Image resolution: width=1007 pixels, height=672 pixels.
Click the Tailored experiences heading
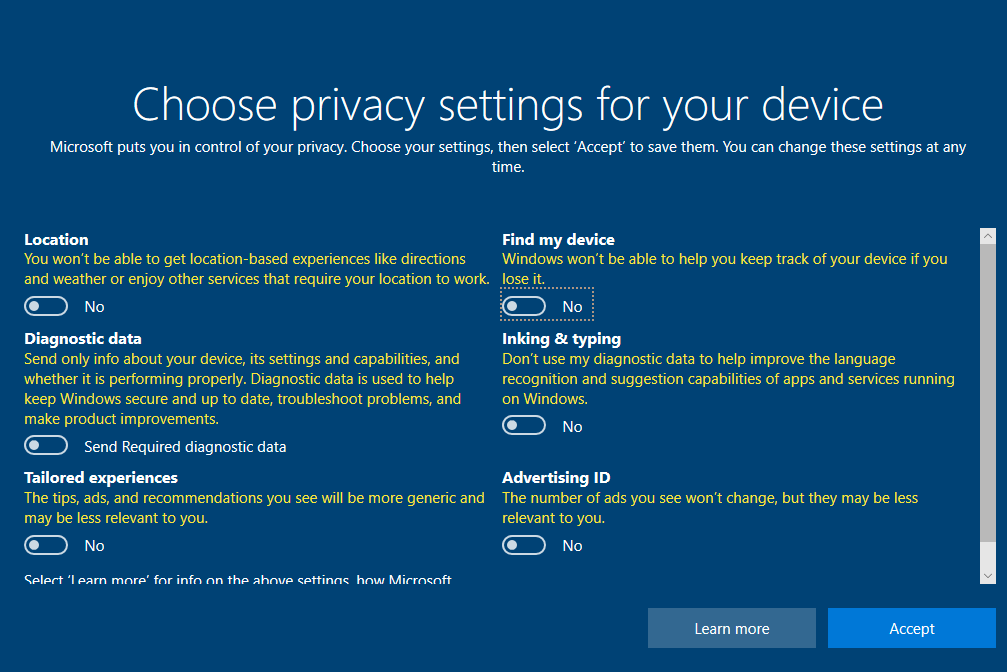click(x=100, y=478)
